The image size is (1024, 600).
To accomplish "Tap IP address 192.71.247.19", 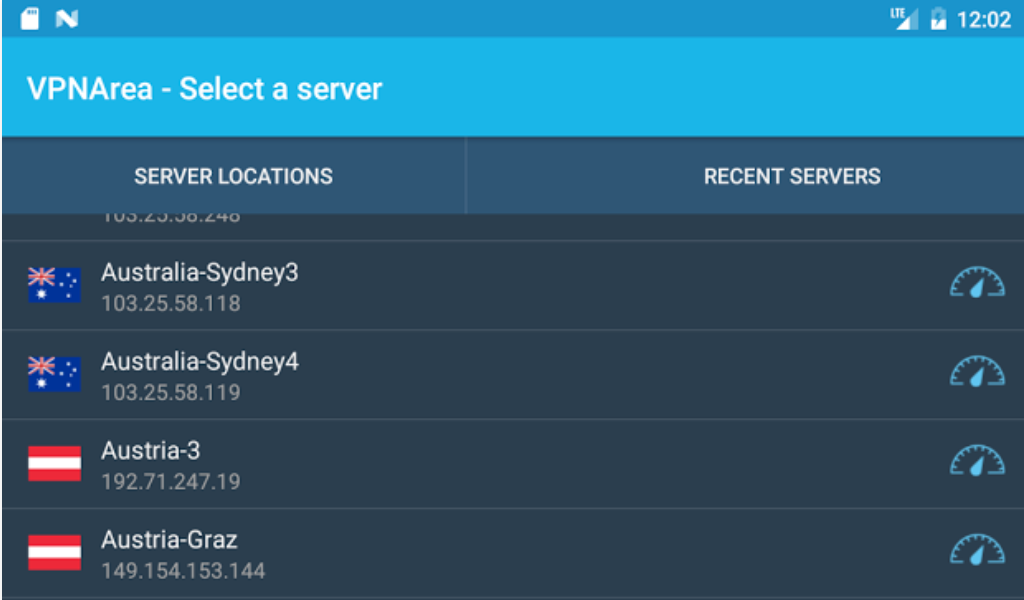I will pyautogui.click(x=170, y=482).
